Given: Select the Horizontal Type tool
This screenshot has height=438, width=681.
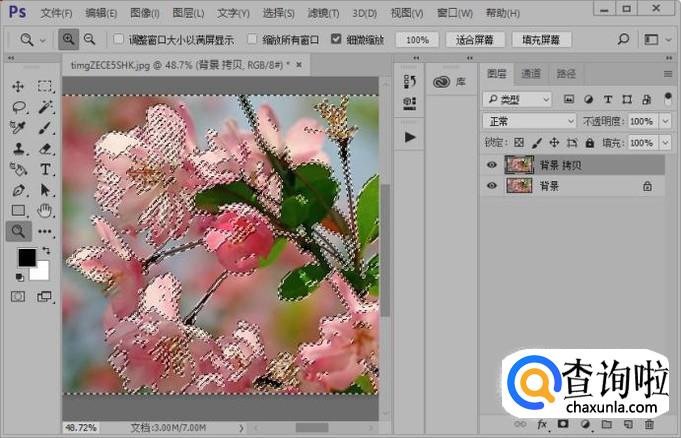Looking at the screenshot, I should coord(45,170).
